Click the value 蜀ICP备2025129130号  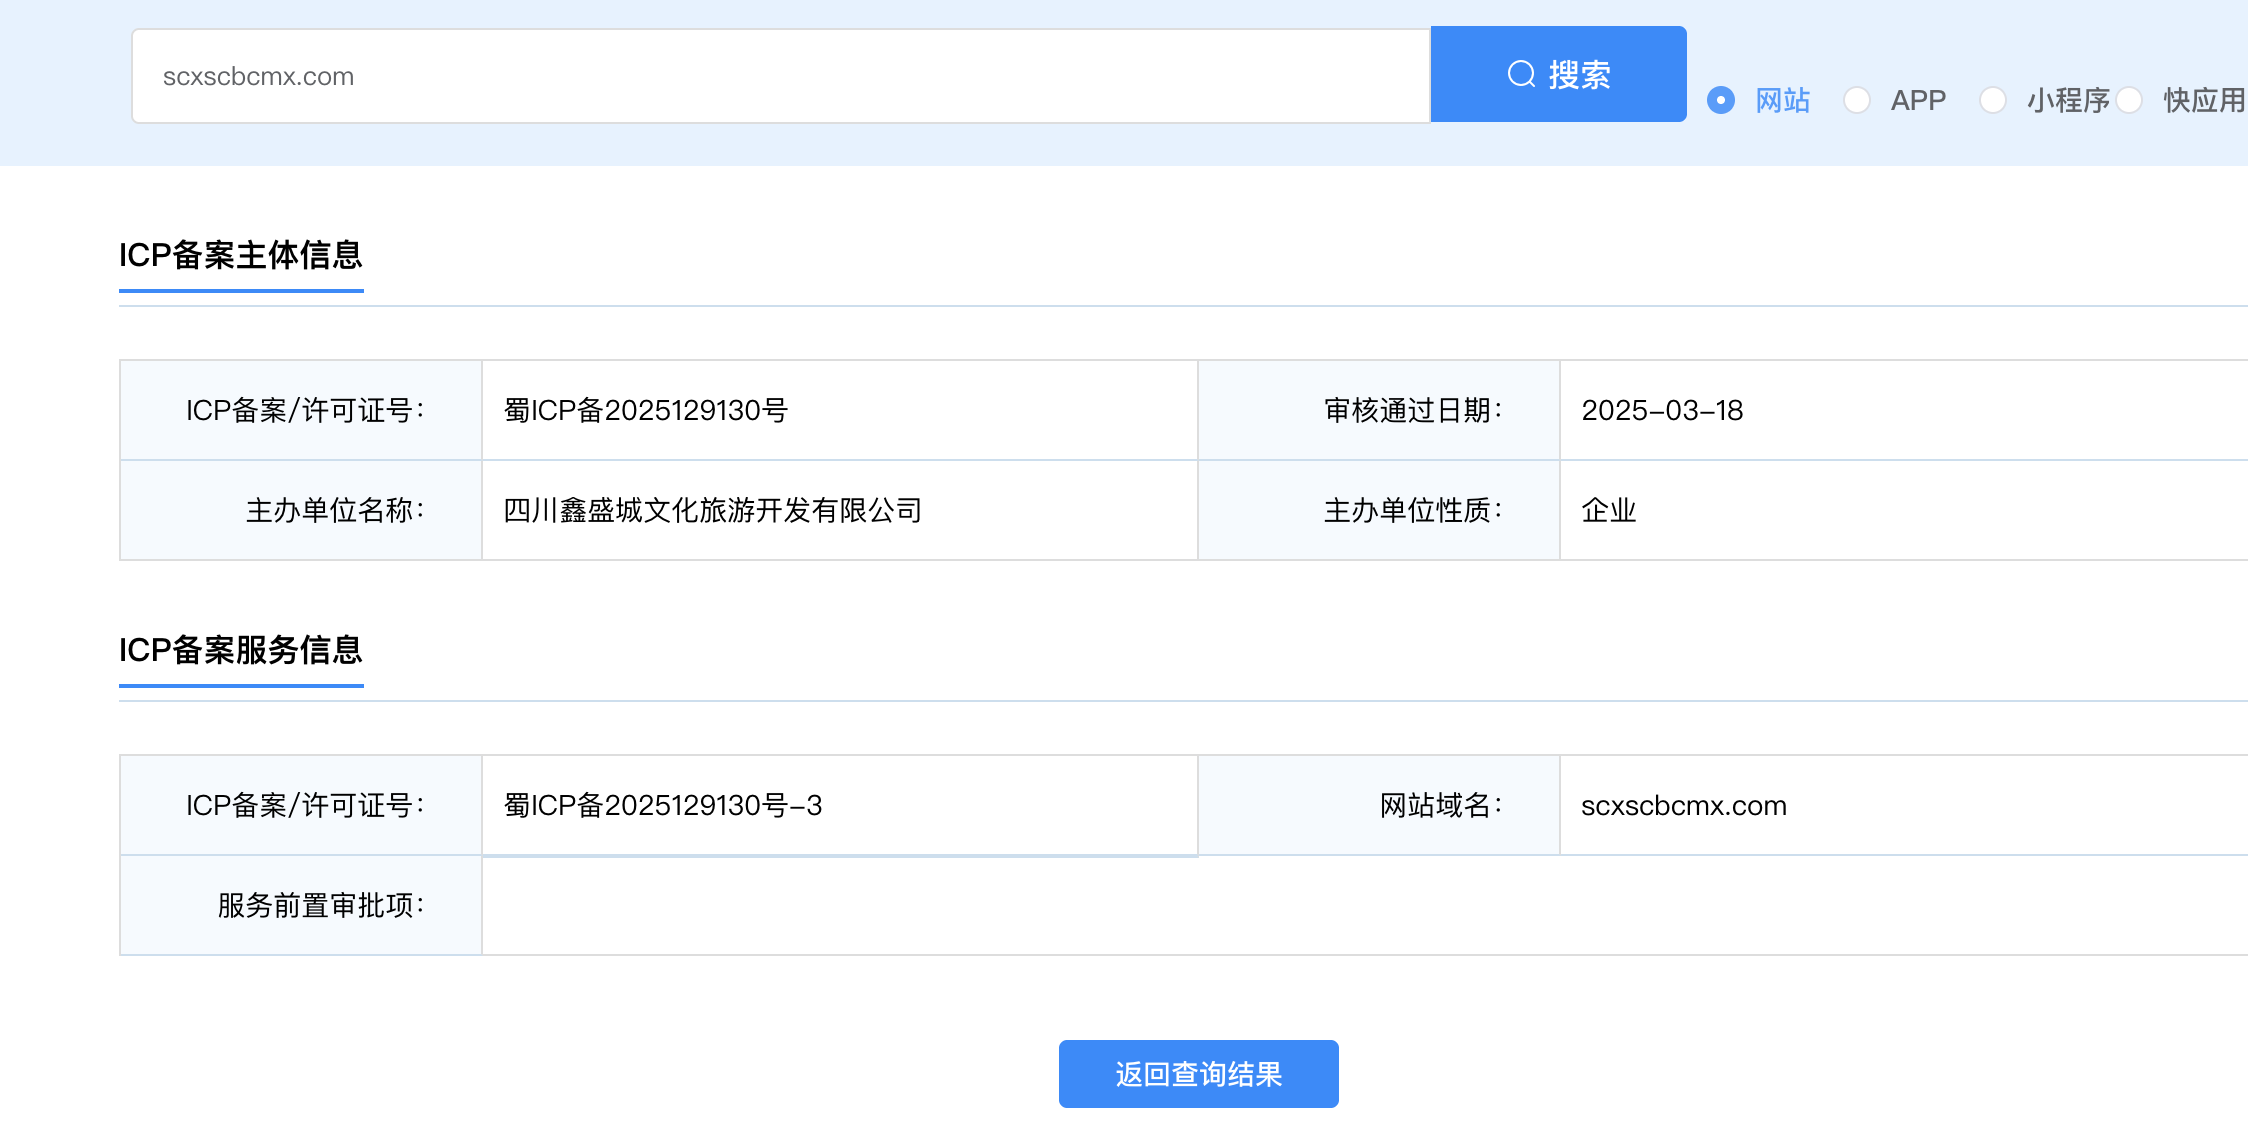click(x=646, y=411)
